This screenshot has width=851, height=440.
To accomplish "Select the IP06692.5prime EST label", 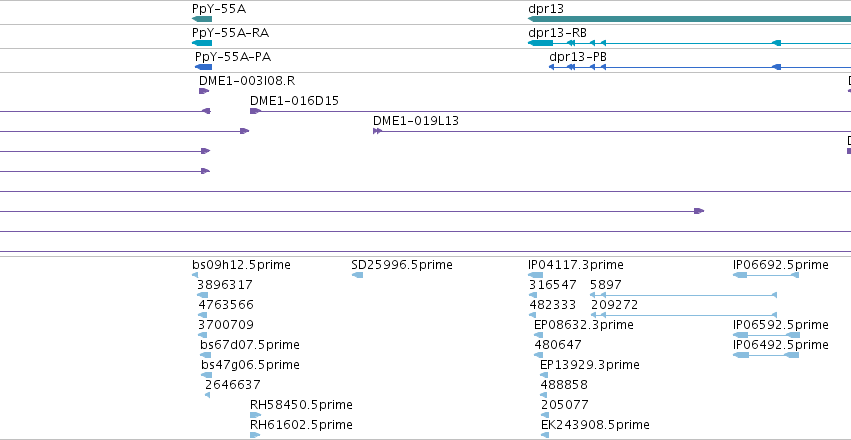I will pyautogui.click(x=780, y=265).
